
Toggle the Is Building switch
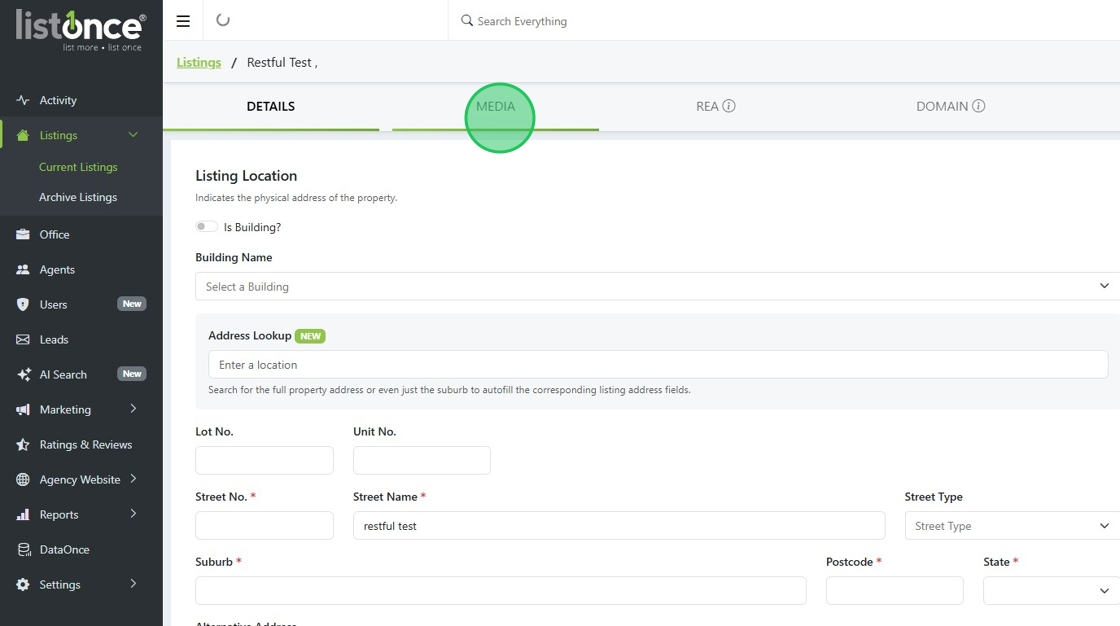206,227
